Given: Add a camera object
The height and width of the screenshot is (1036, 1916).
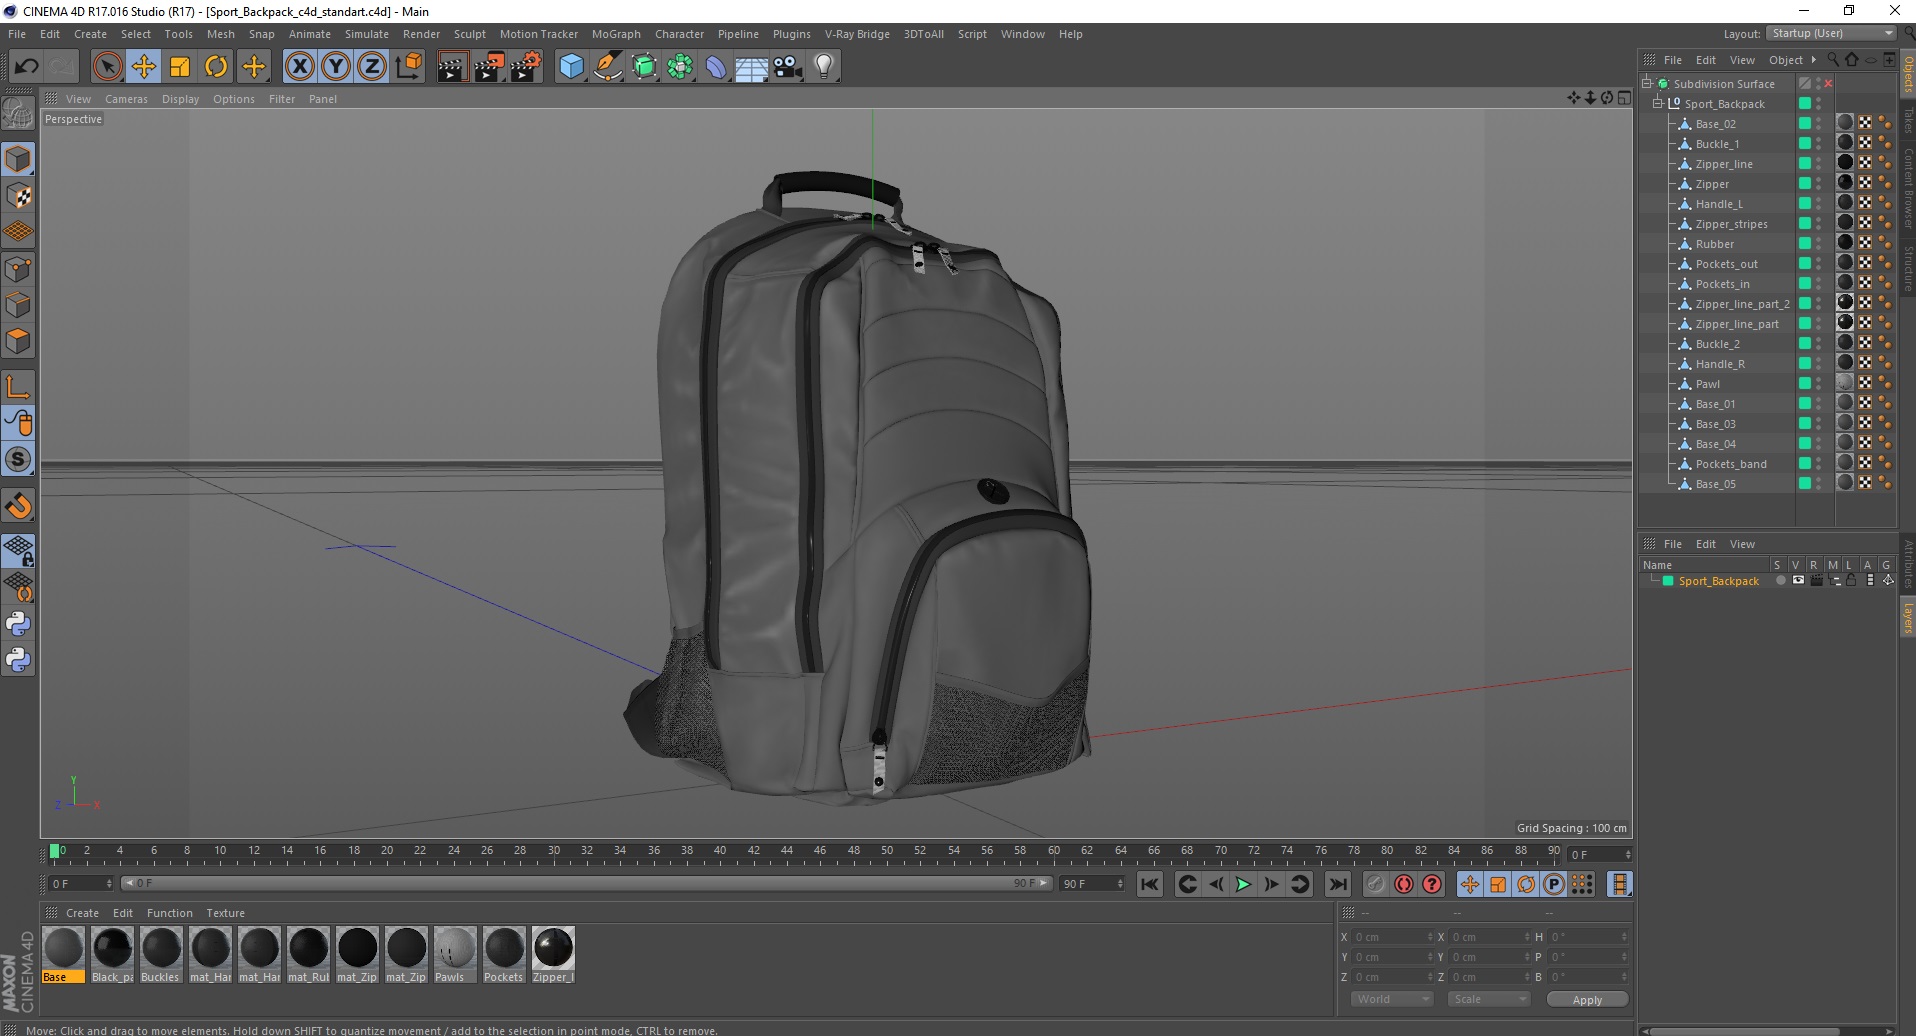Looking at the screenshot, I should point(787,67).
